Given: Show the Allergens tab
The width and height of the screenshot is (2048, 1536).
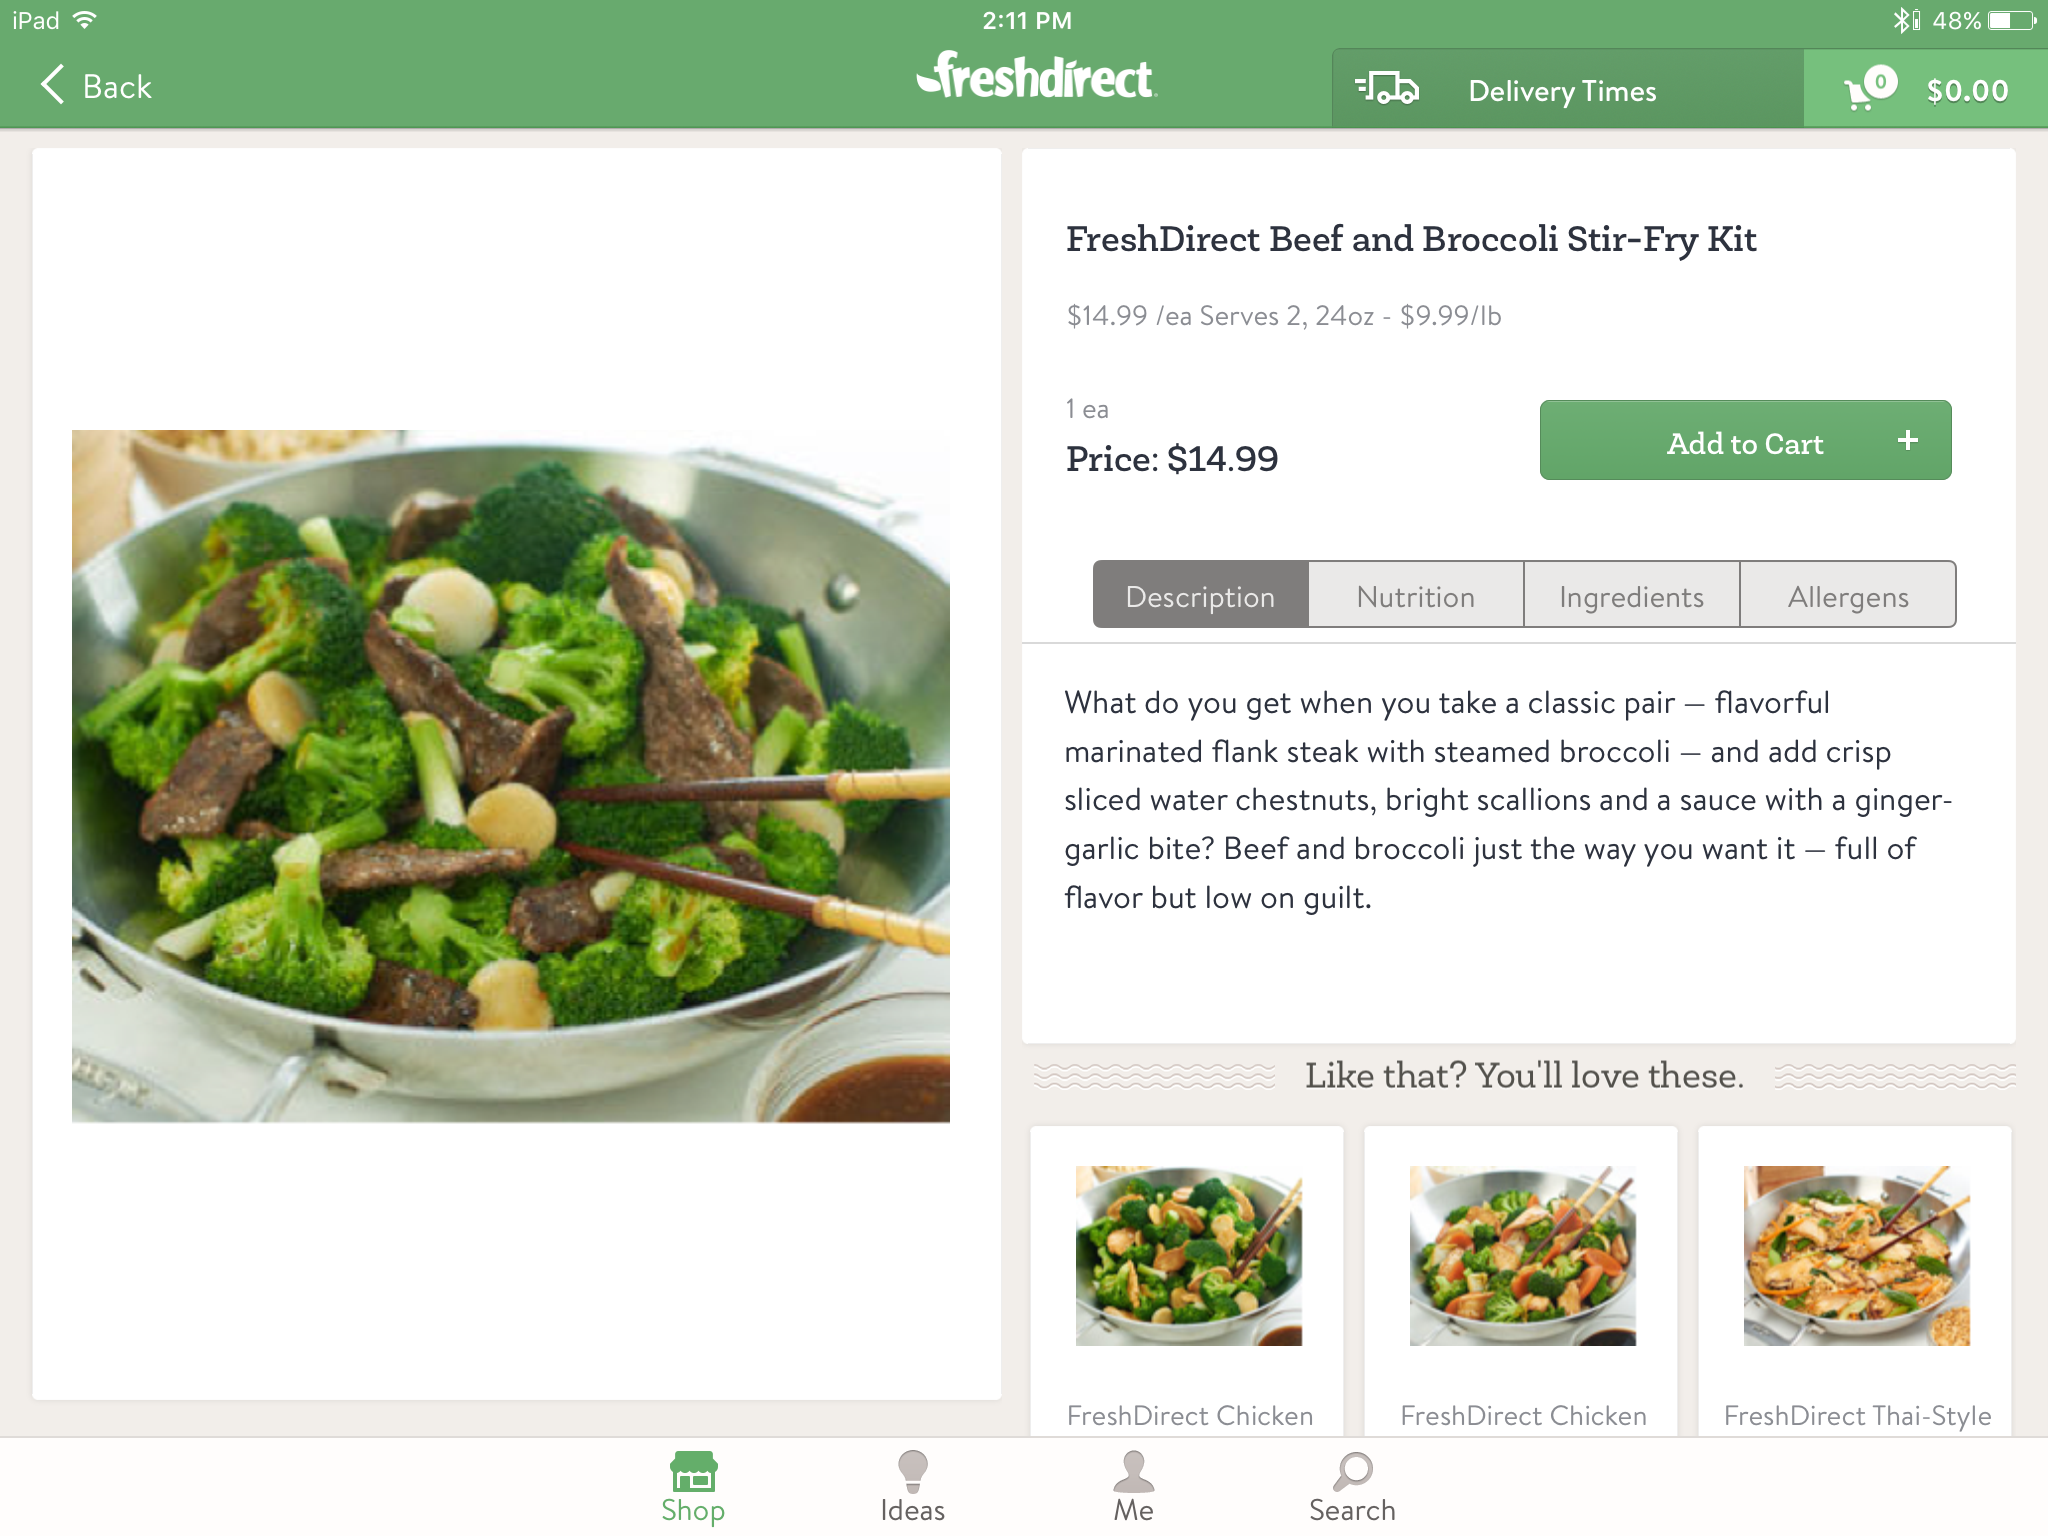Looking at the screenshot, I should tap(1848, 596).
